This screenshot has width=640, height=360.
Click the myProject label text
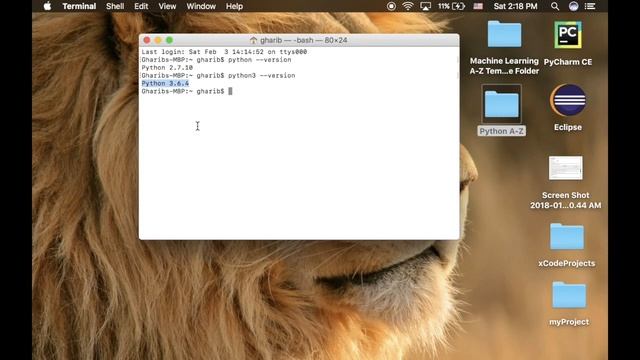coord(569,322)
